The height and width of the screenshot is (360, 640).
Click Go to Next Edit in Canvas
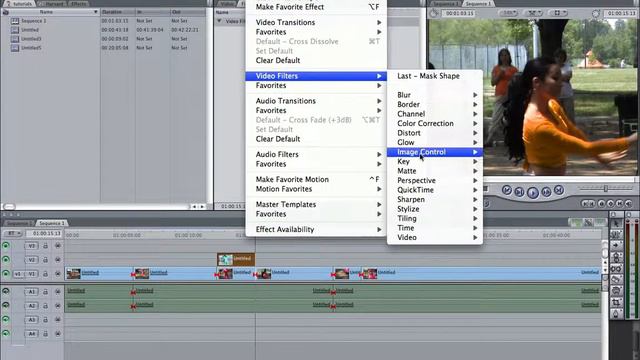(x=559, y=190)
